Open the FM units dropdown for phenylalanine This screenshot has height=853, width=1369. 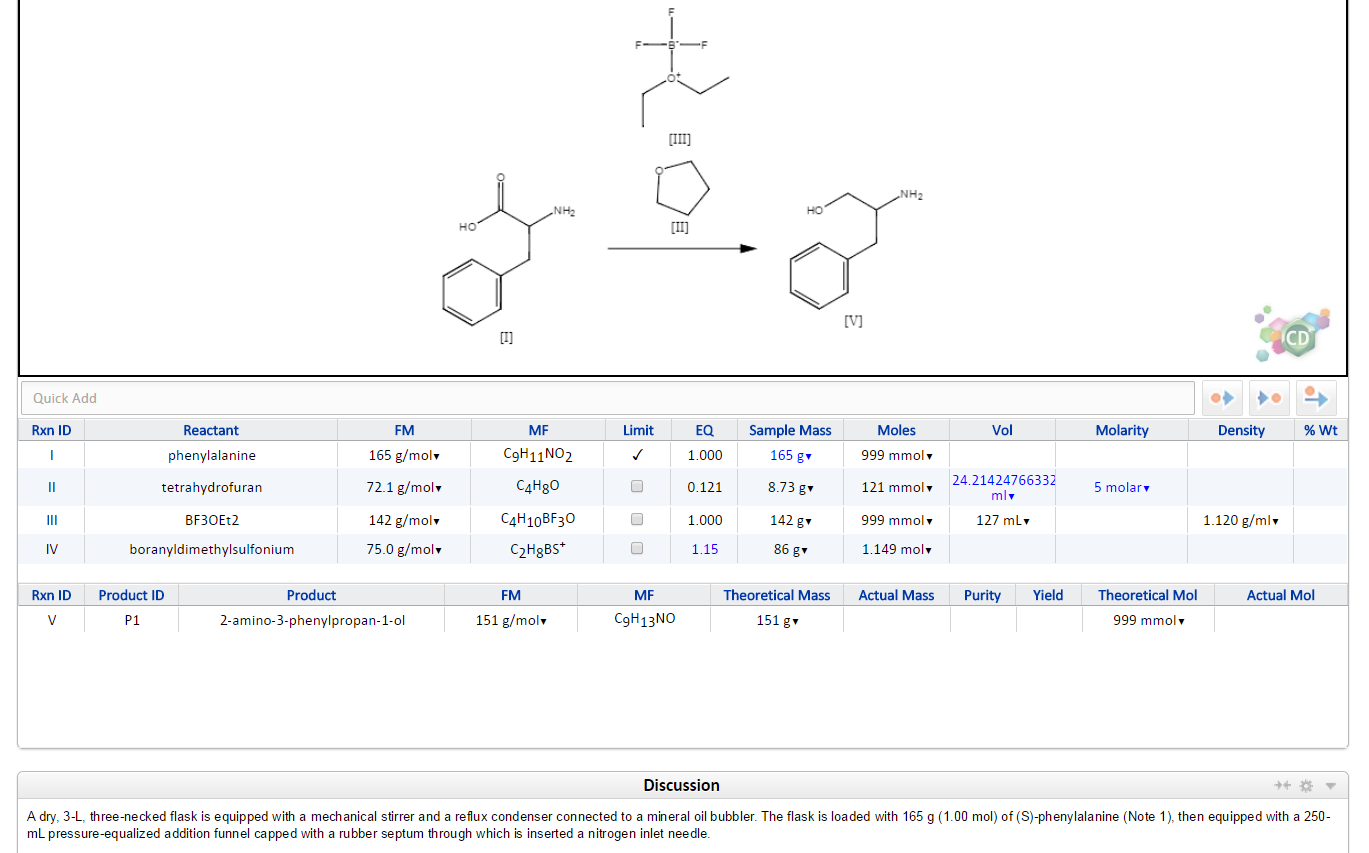[x=436, y=455]
